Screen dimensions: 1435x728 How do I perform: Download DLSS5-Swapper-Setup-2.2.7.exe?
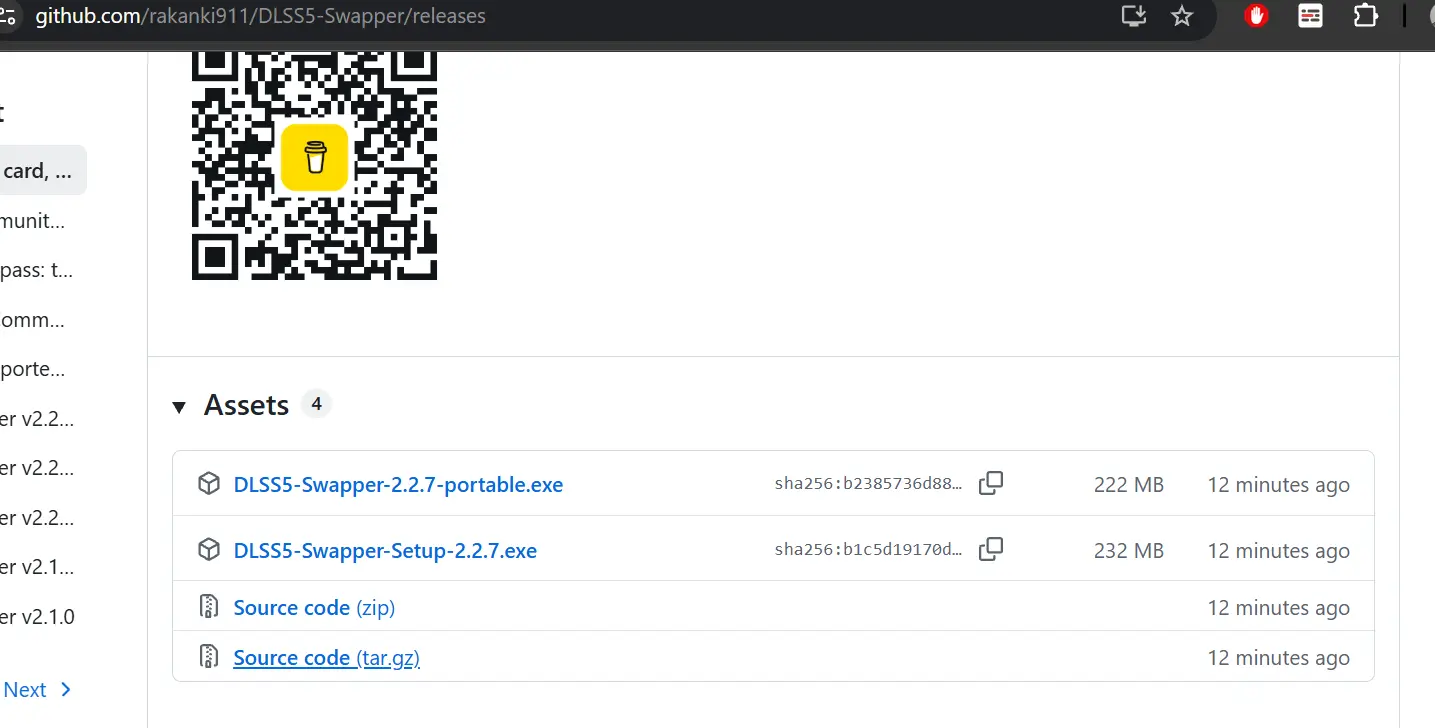click(x=385, y=551)
